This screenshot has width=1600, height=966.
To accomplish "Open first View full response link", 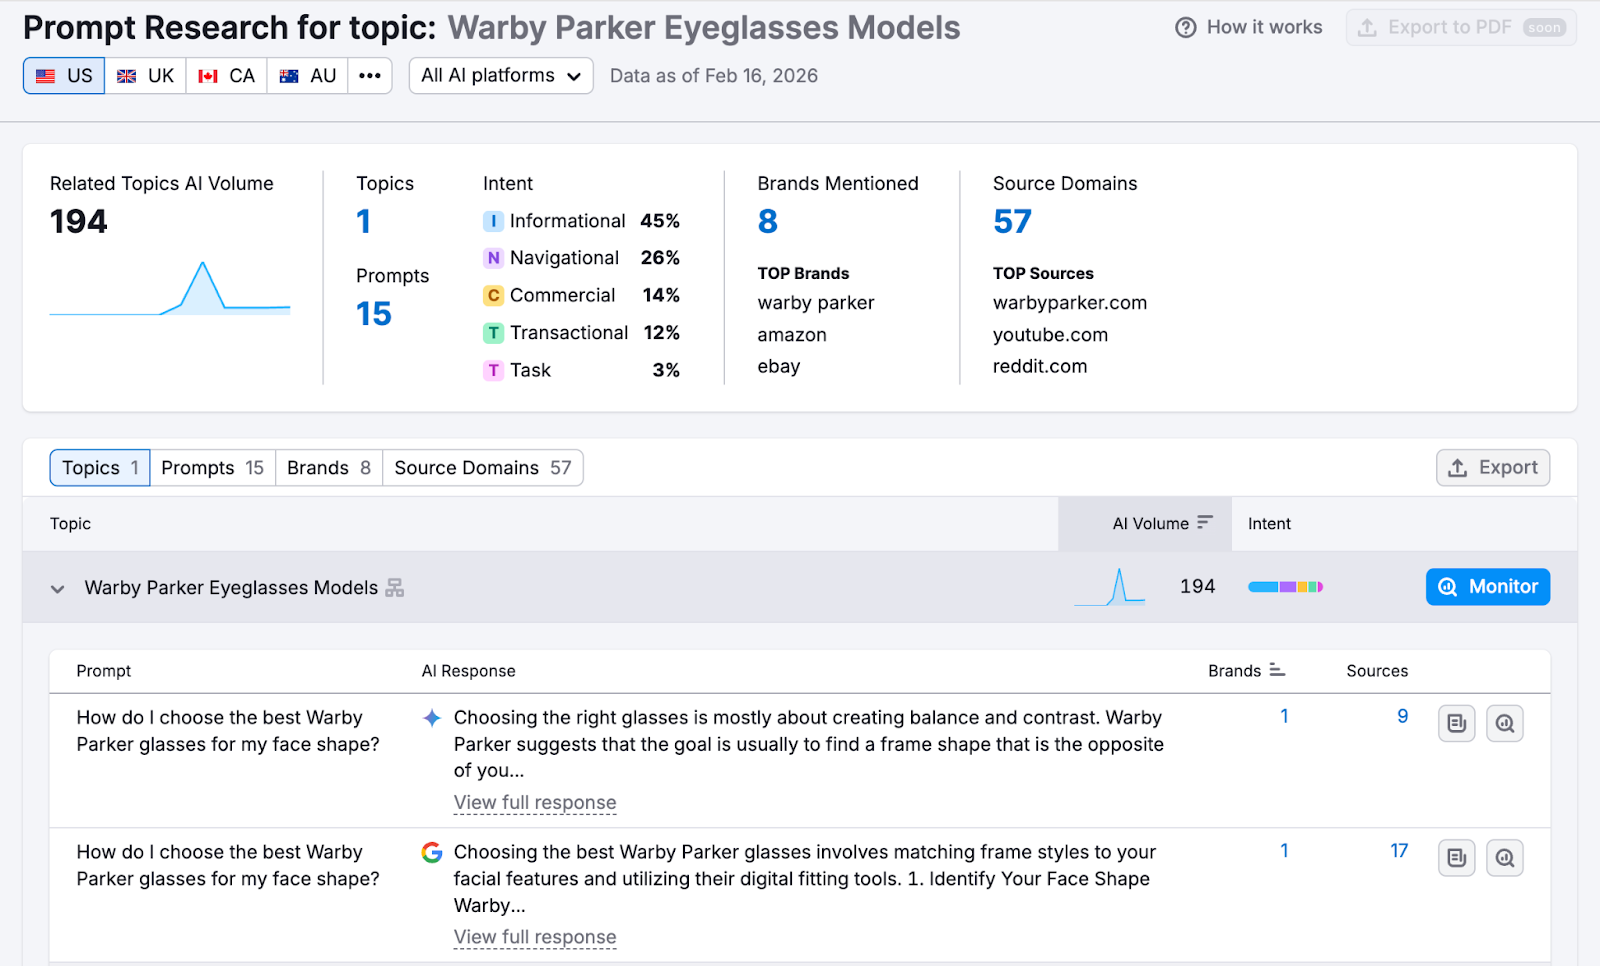I will point(535,803).
